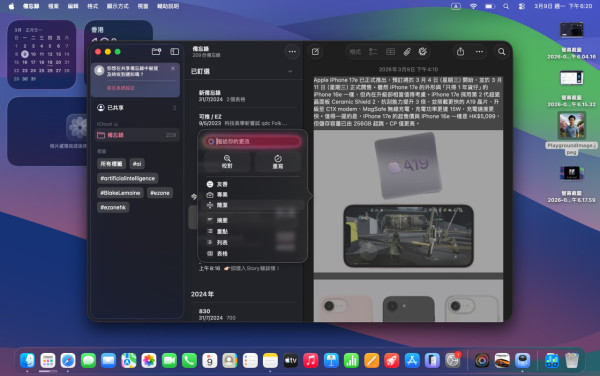Click the describe your change input field
Viewport: 600px width, 376px height.
[x=253, y=142]
